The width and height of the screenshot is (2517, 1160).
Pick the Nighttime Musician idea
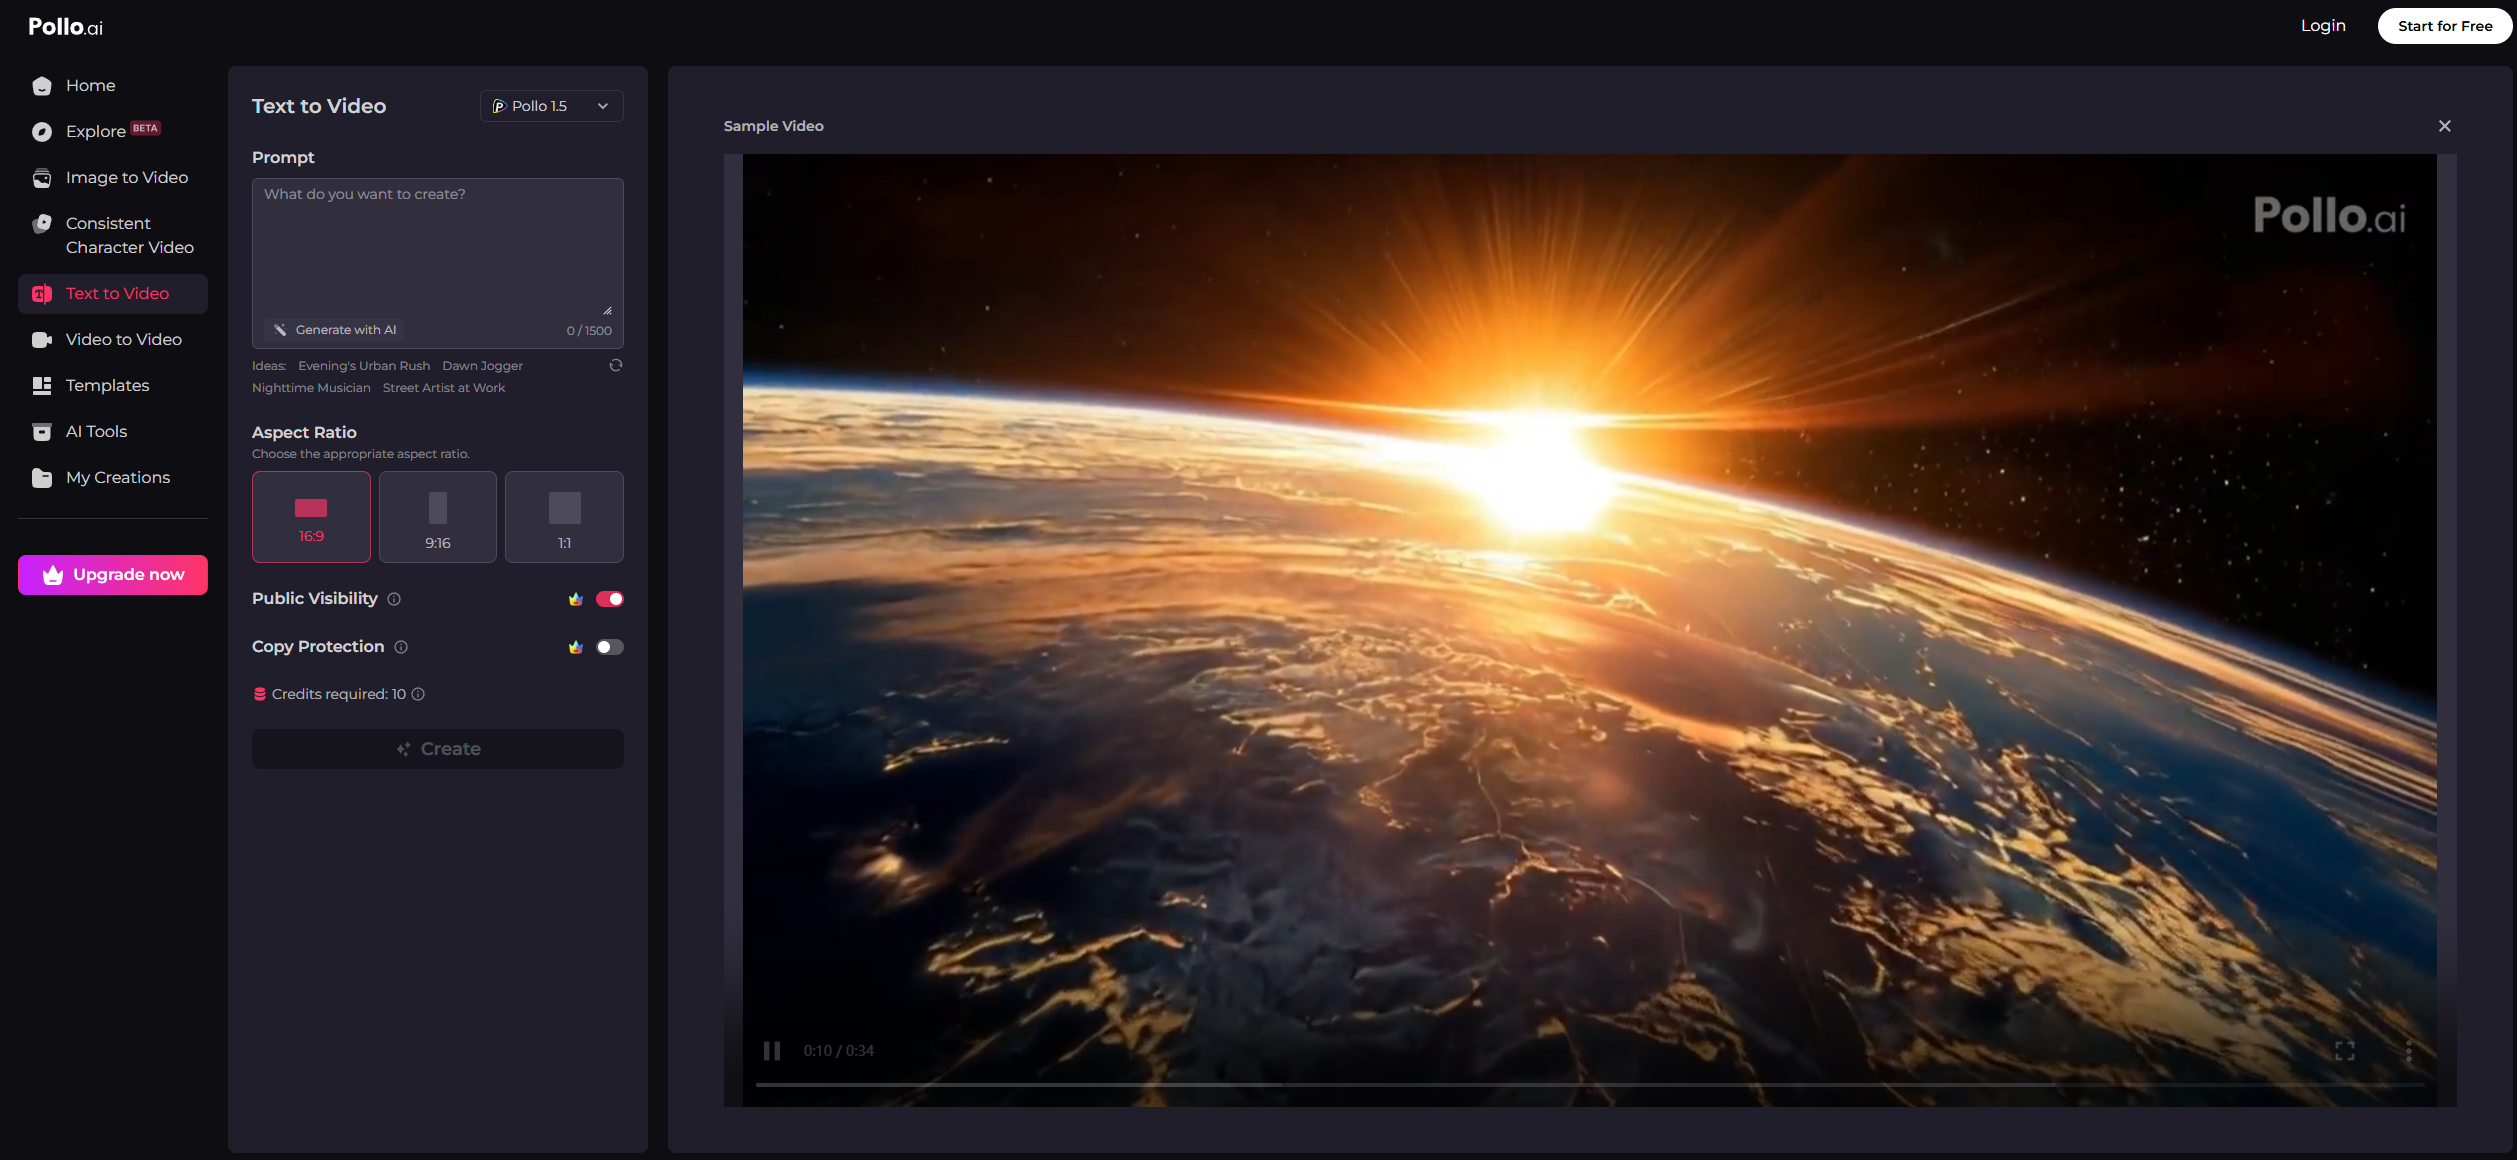pos(311,388)
